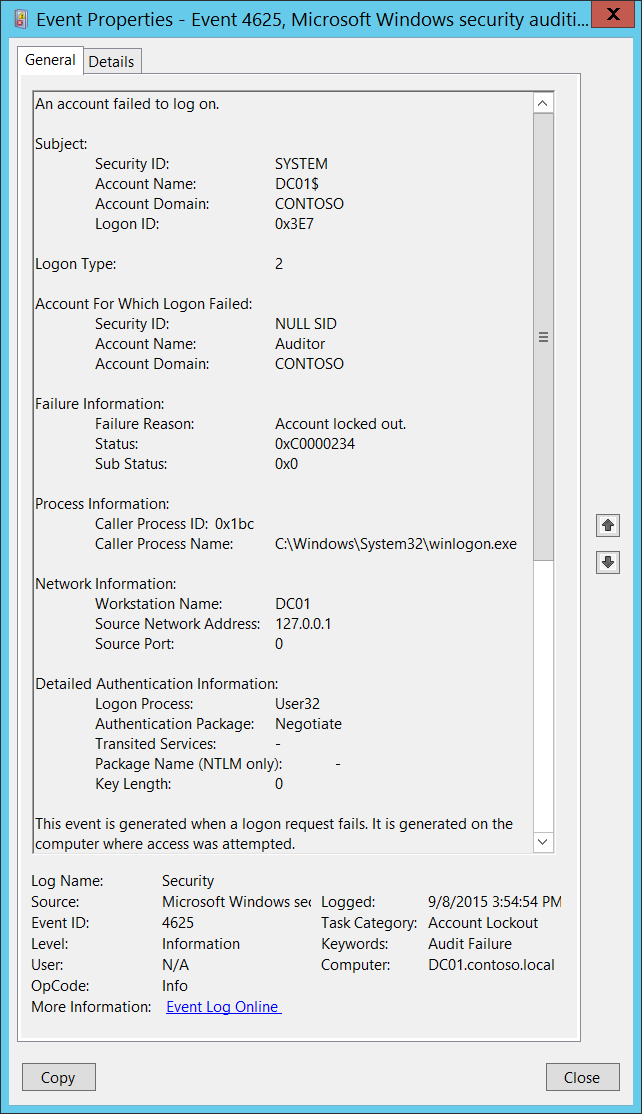
Task: Click the Event ID value 4625
Action: click(178, 923)
